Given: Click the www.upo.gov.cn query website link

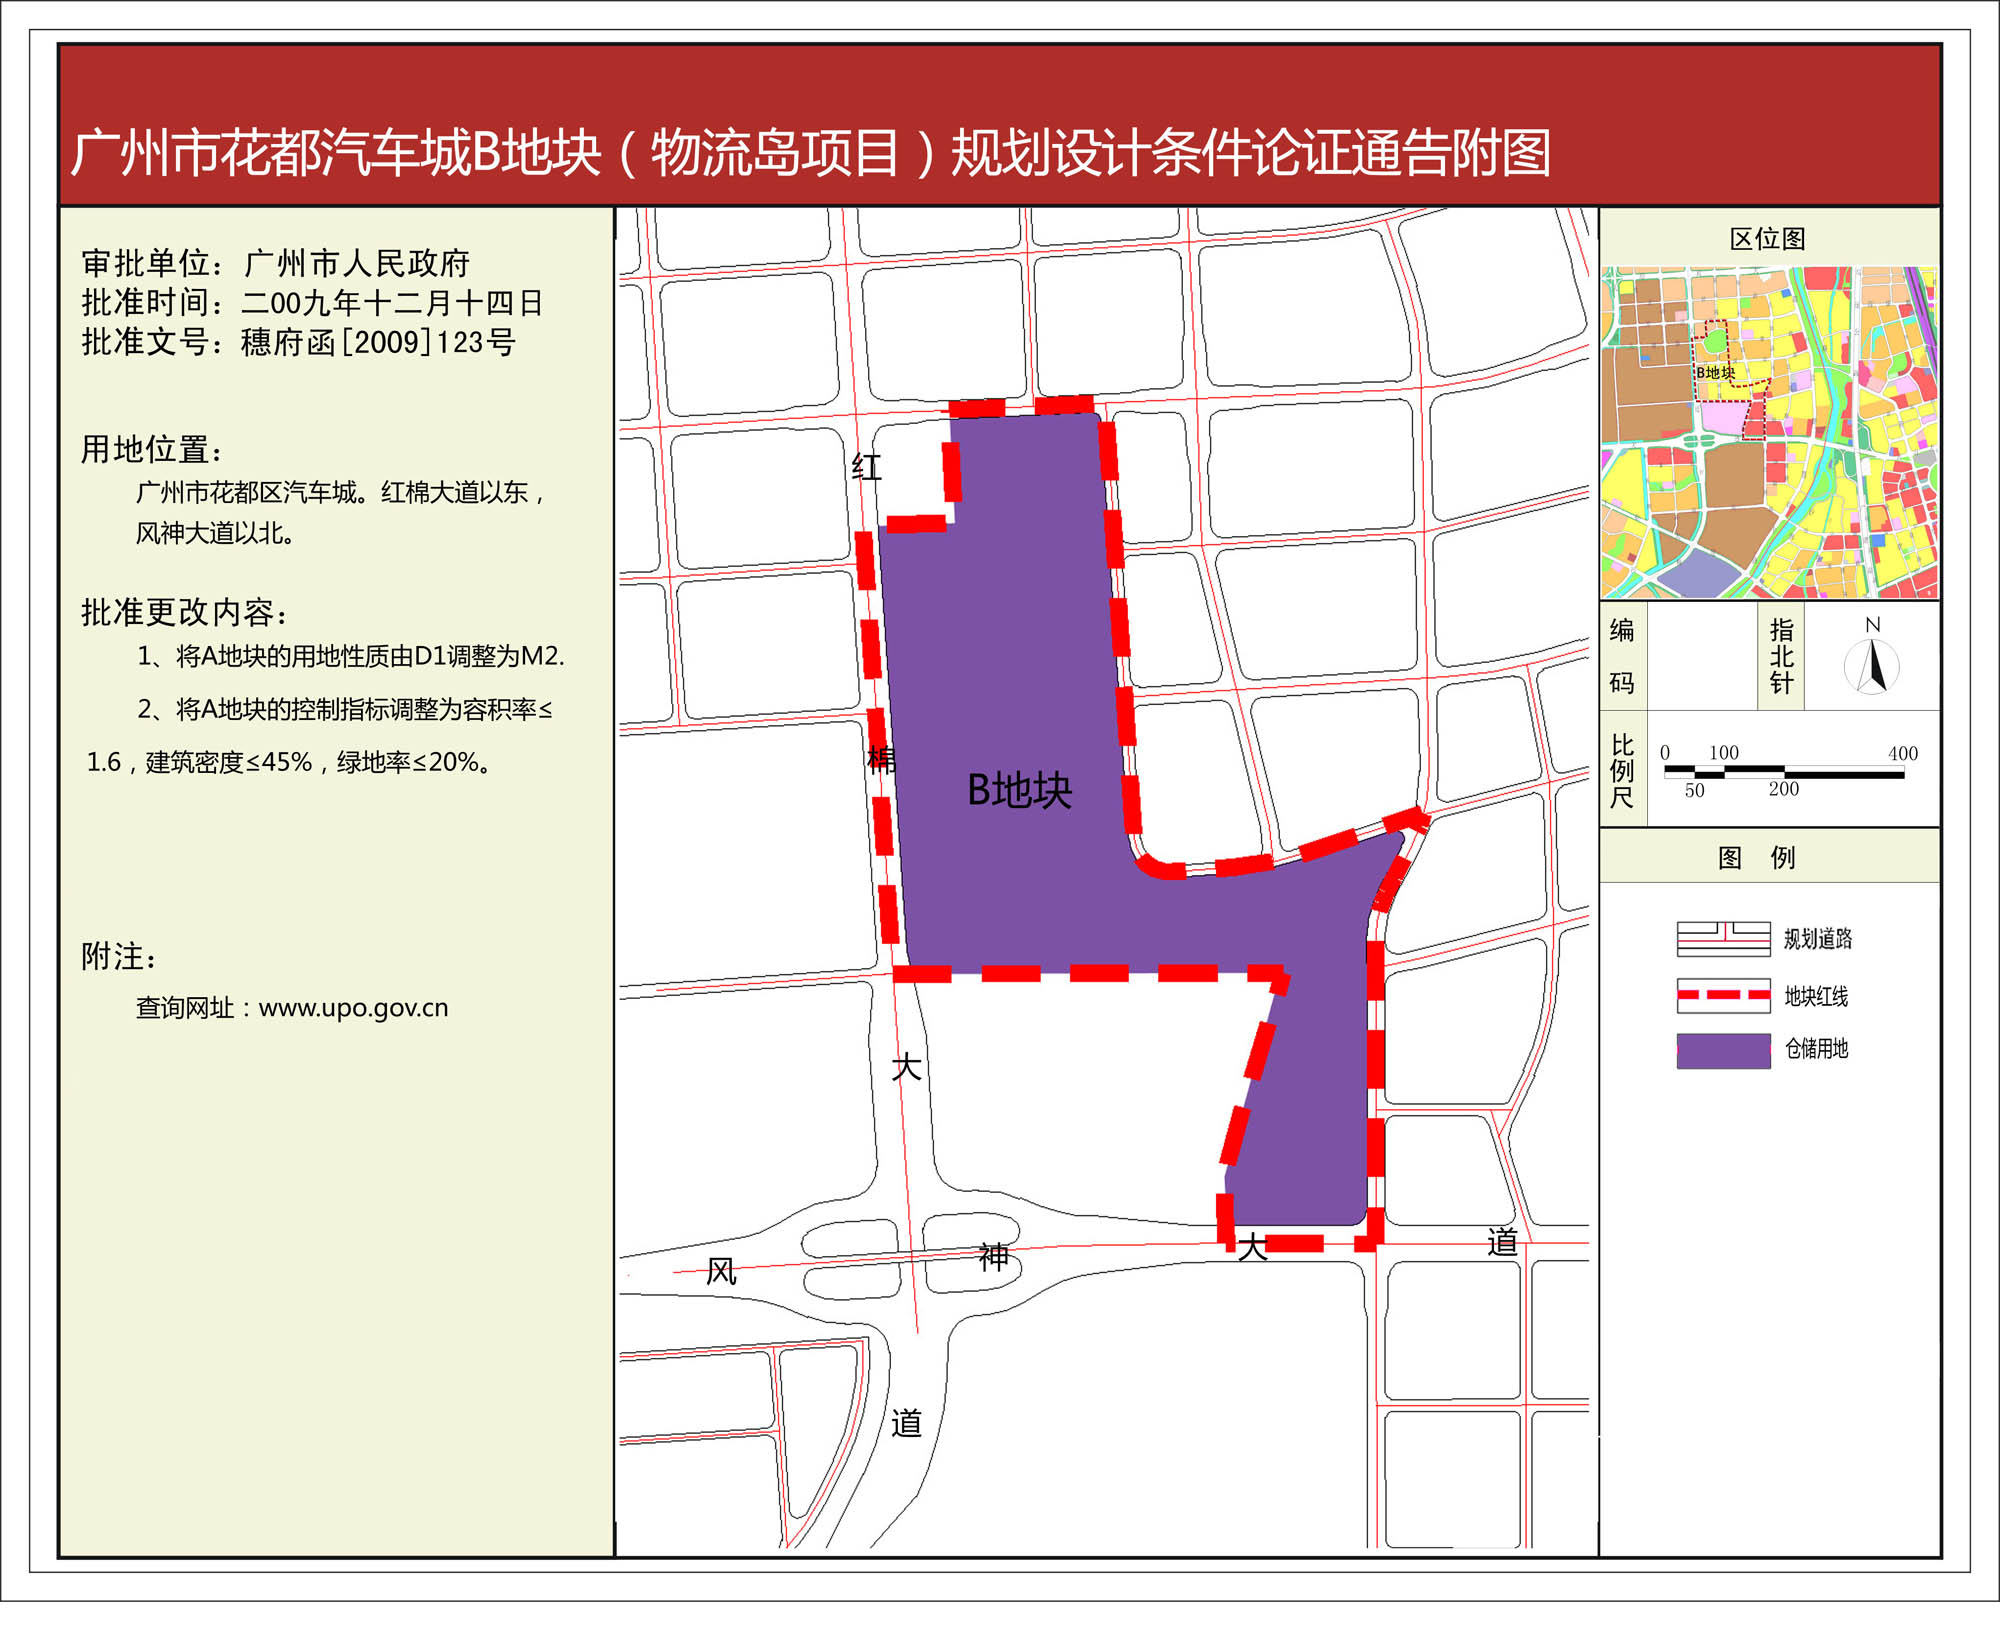Looking at the screenshot, I should click(x=353, y=1007).
